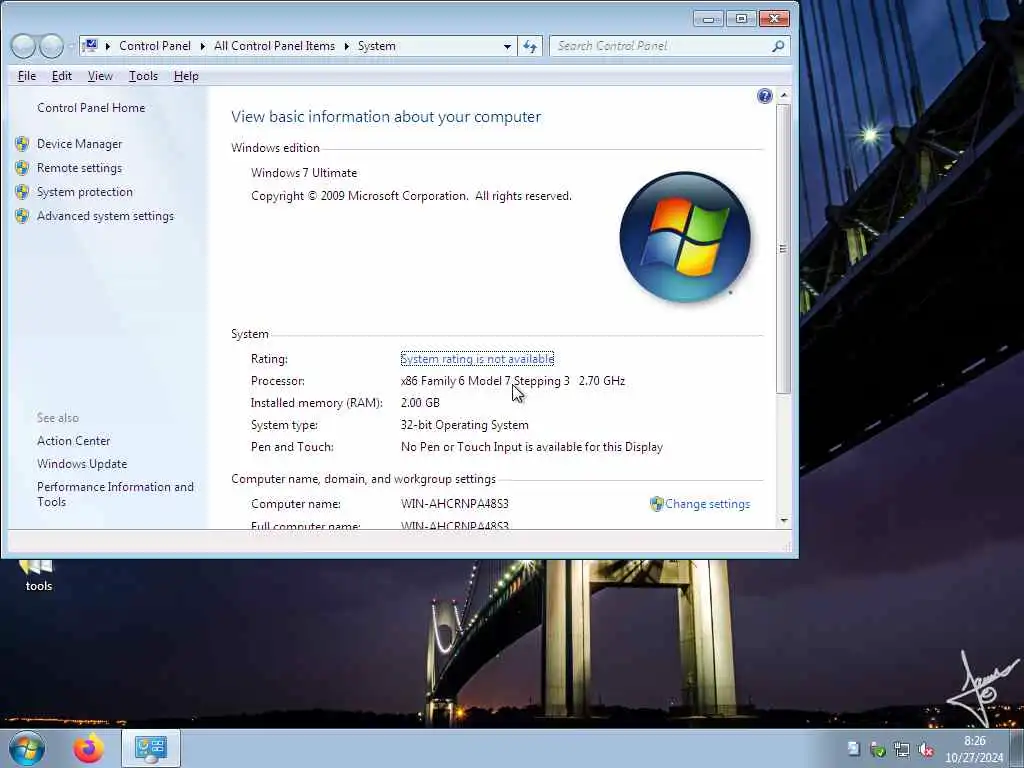Viewport: 1024px width, 768px height.
Task: Minimize the System window
Action: [709, 19]
